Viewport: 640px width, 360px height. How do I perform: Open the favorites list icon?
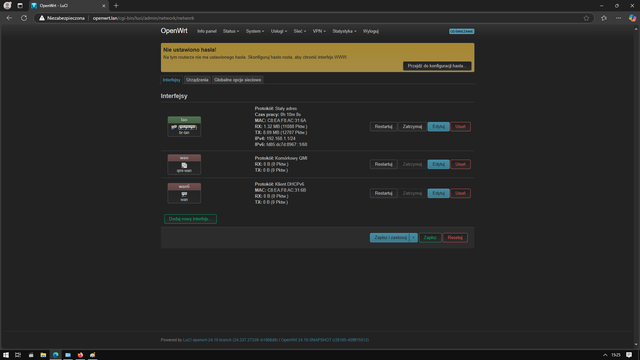tap(604, 18)
